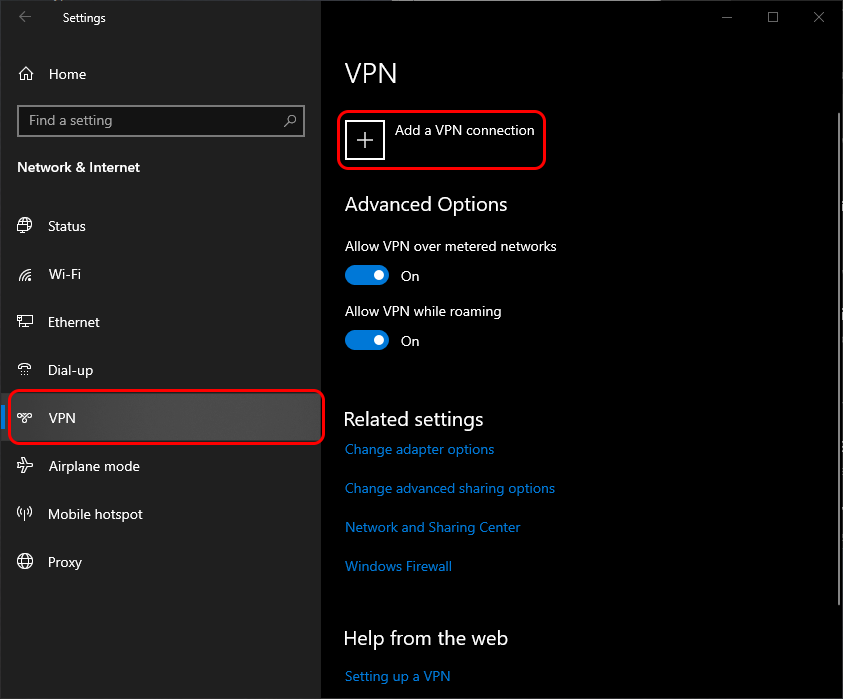This screenshot has width=843, height=699.
Task: Click the Airplane mode icon
Action: click(26, 466)
